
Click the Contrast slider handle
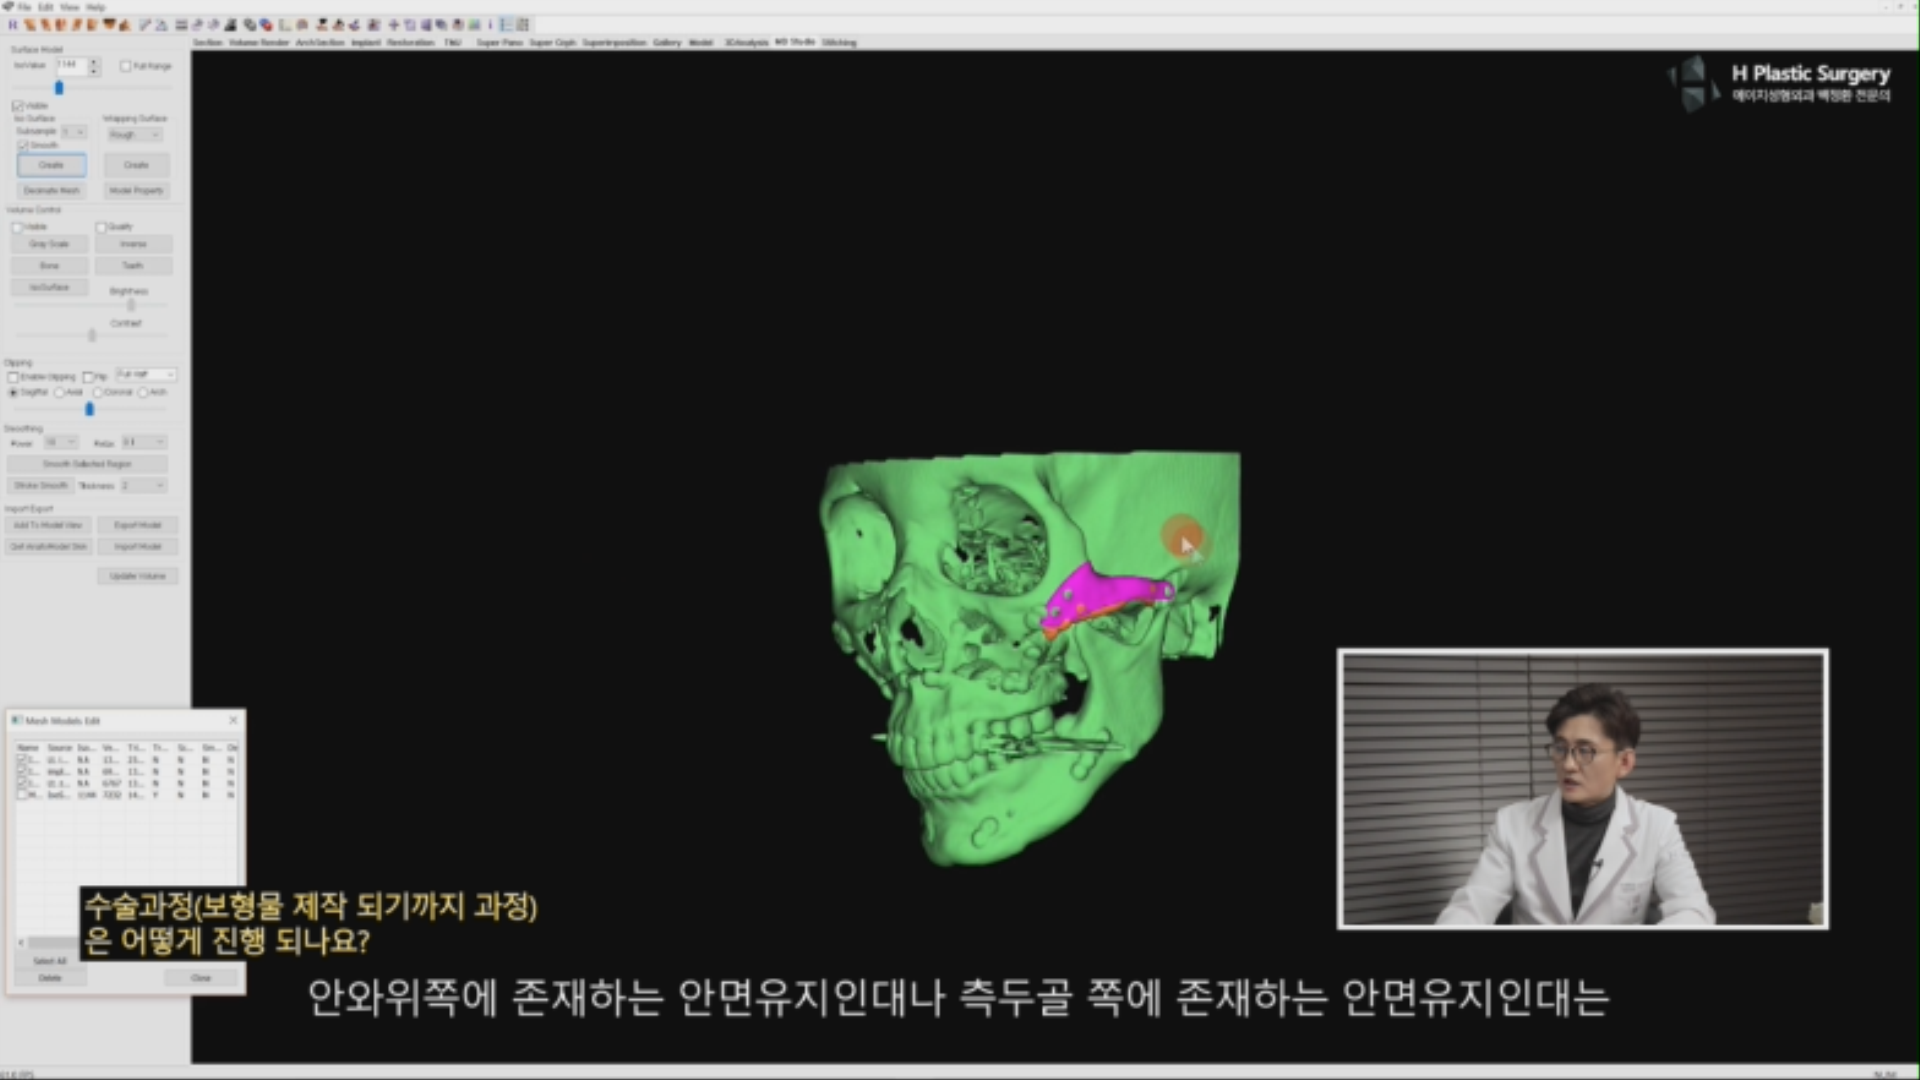pyautogui.click(x=91, y=336)
